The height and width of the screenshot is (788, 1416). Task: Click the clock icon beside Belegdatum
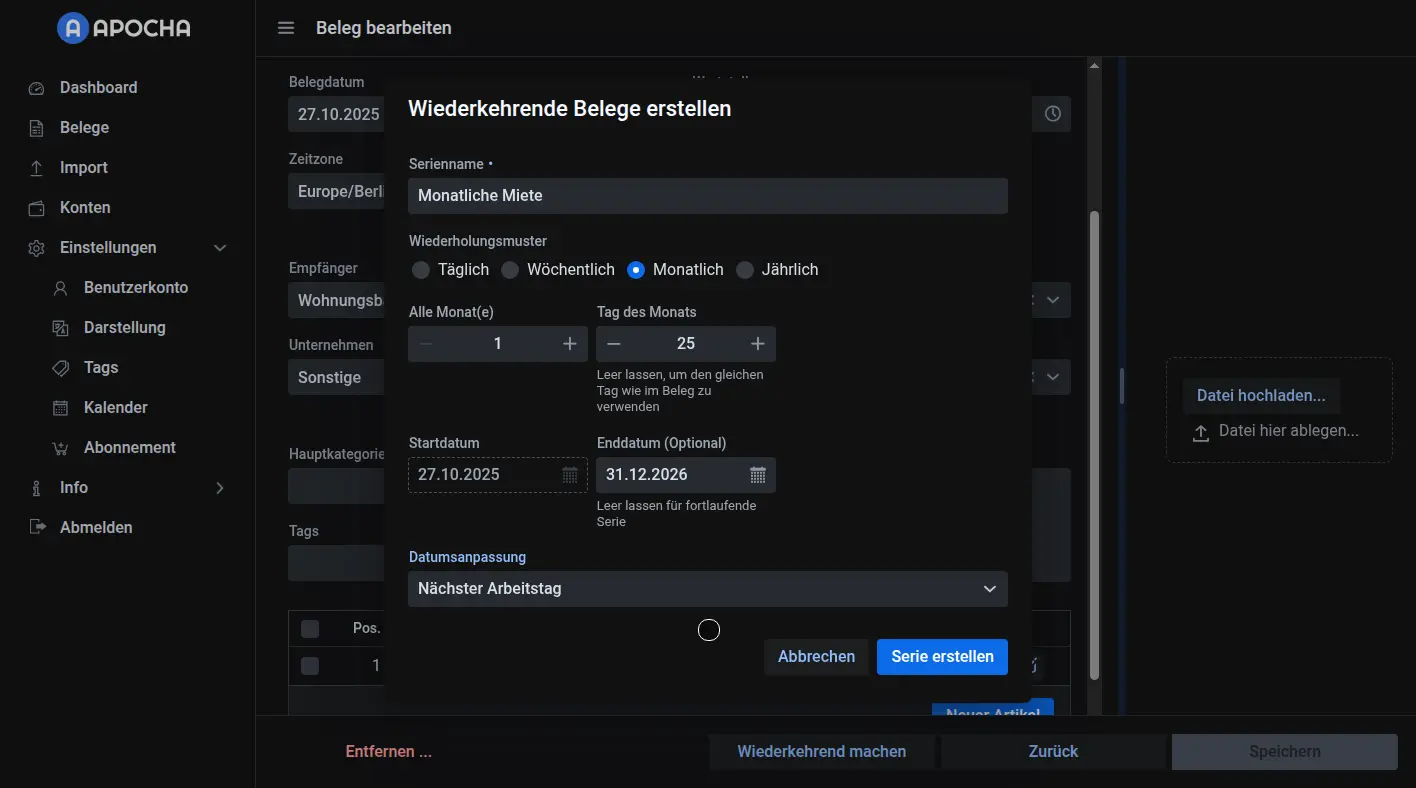click(1052, 114)
